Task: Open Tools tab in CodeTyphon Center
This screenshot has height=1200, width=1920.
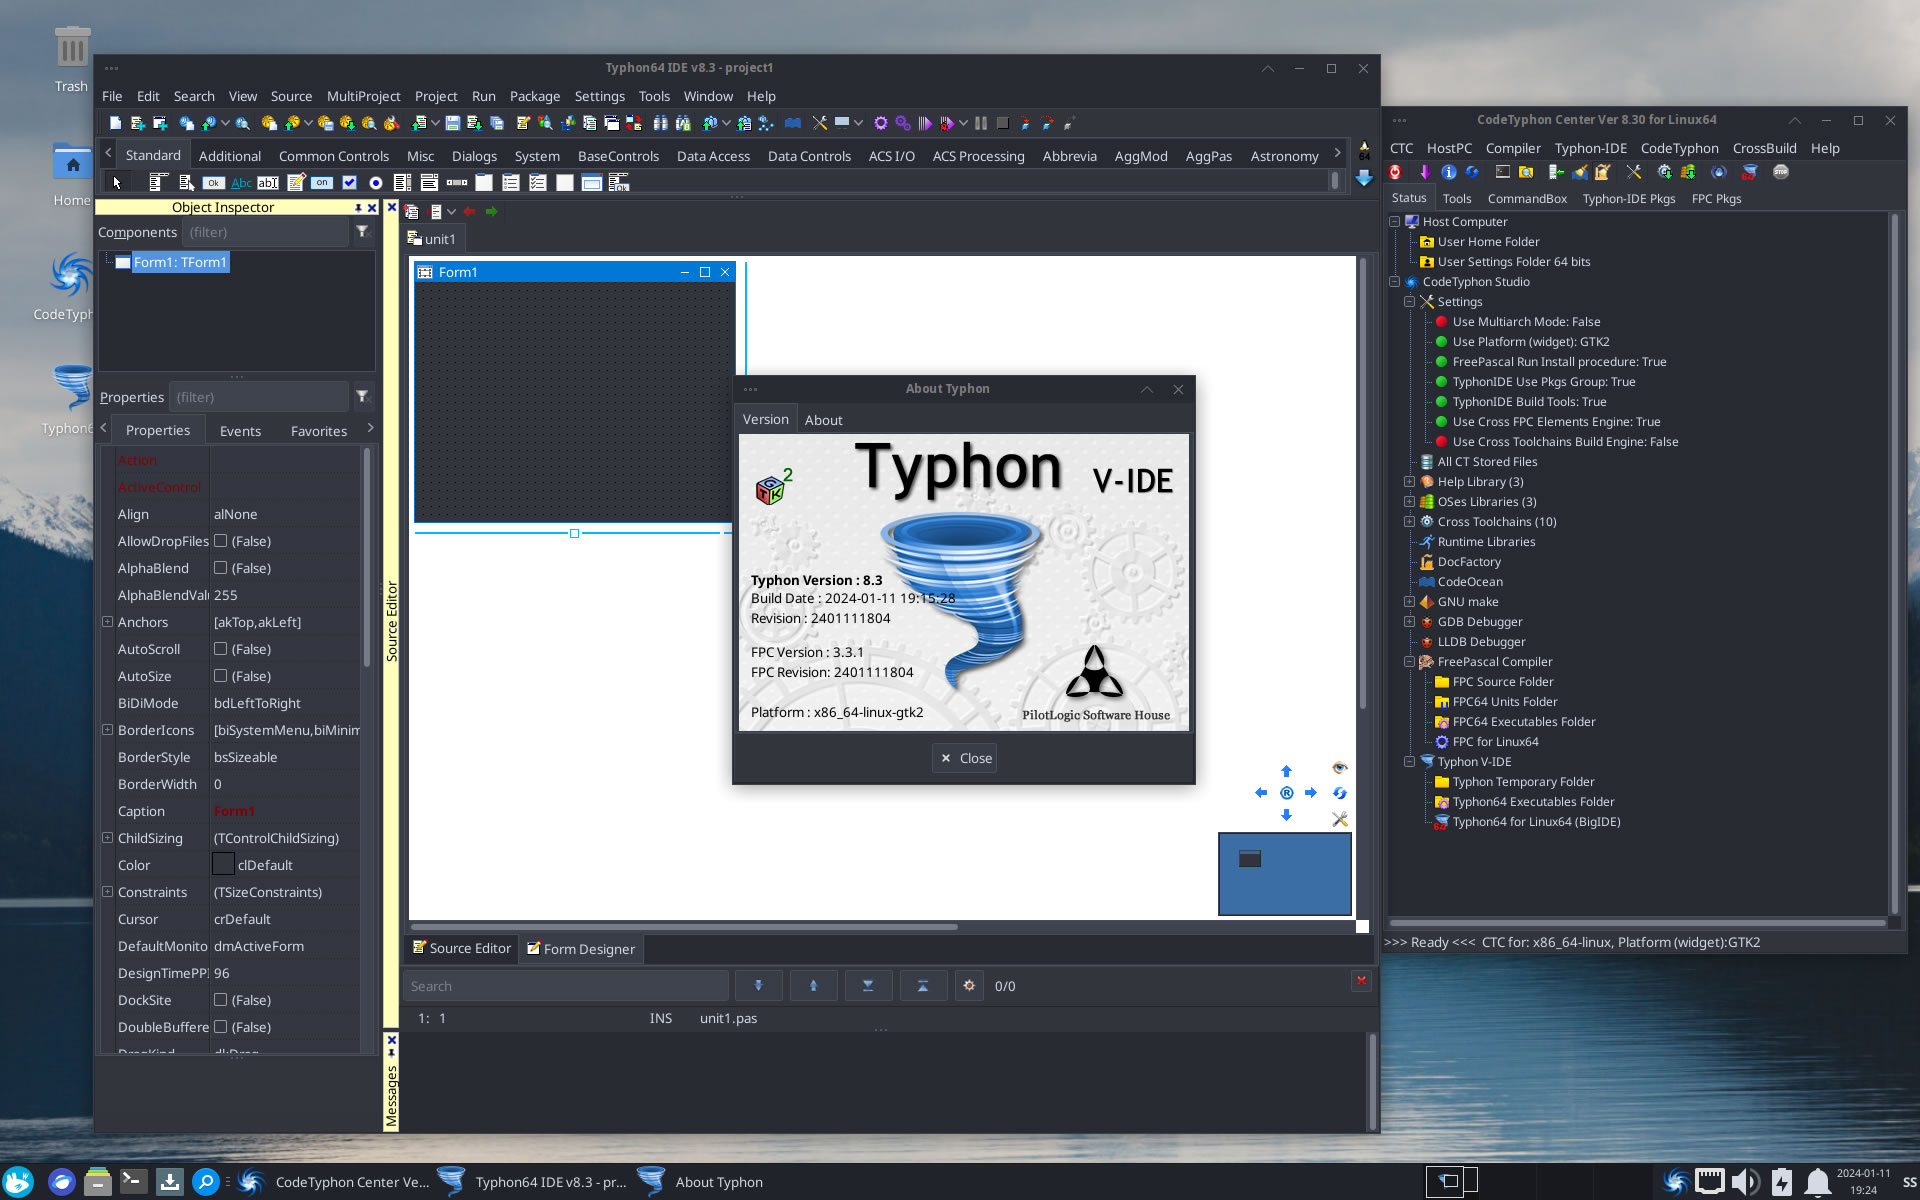Action: [x=1456, y=199]
